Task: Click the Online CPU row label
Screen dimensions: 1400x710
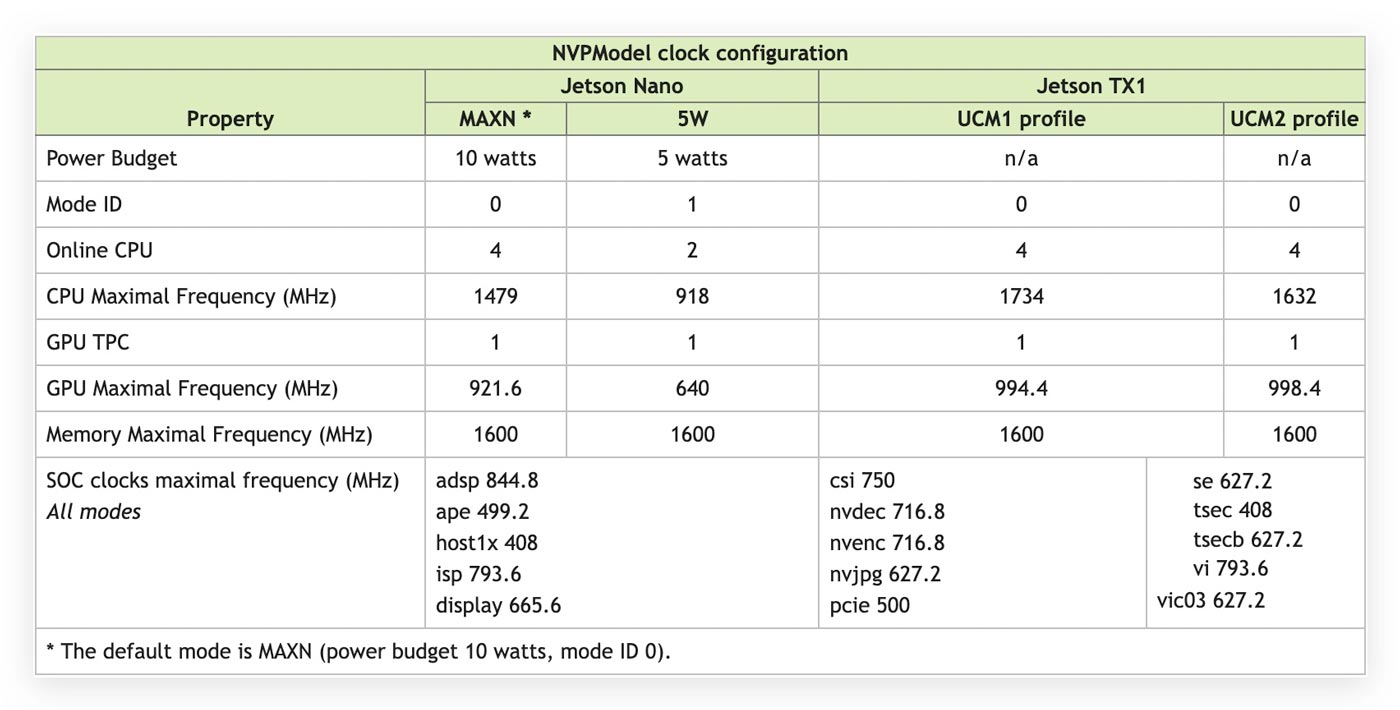Action: tap(99, 250)
